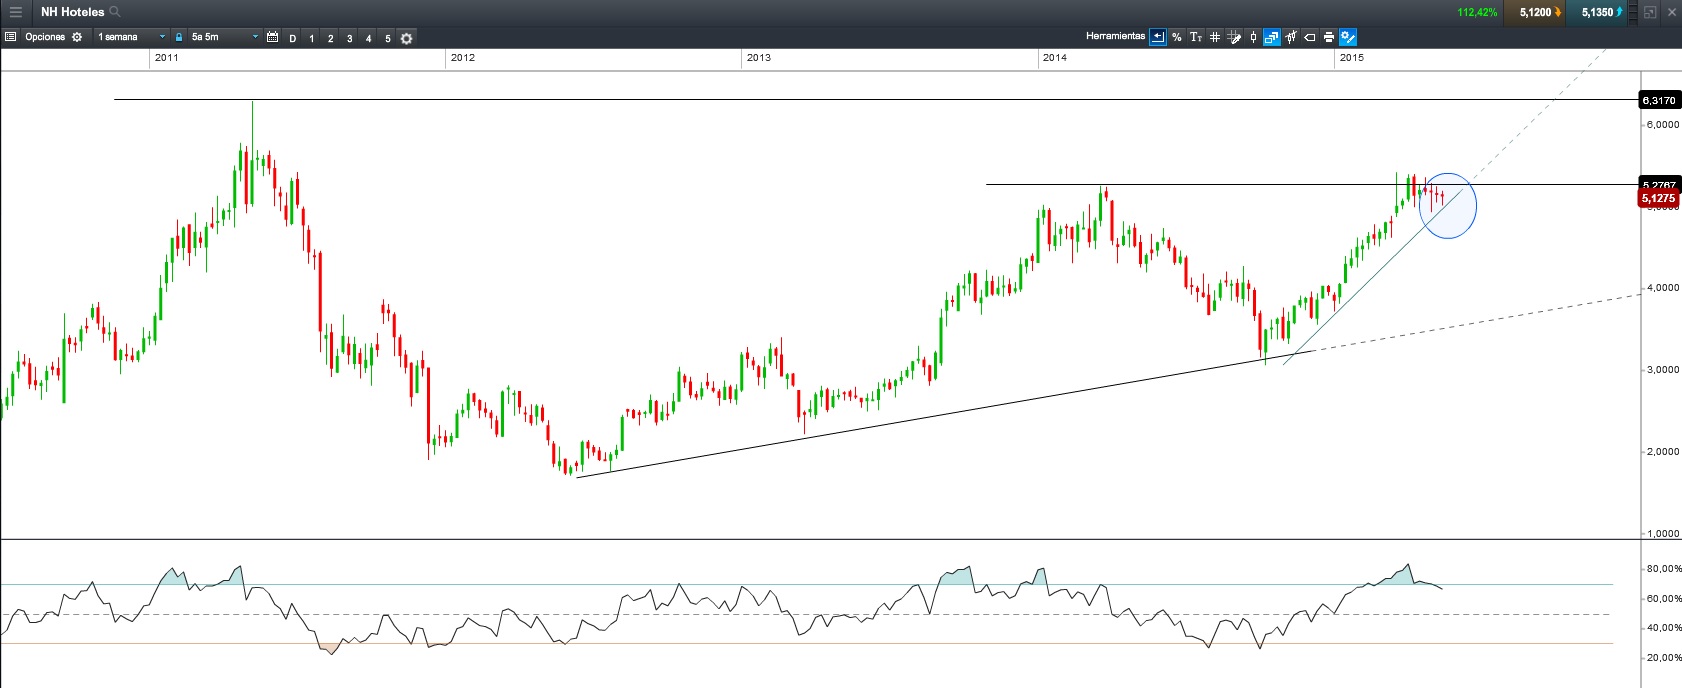Search instrument next to NH Hoteles
Screen dimensions: 1682x688
click(115, 12)
